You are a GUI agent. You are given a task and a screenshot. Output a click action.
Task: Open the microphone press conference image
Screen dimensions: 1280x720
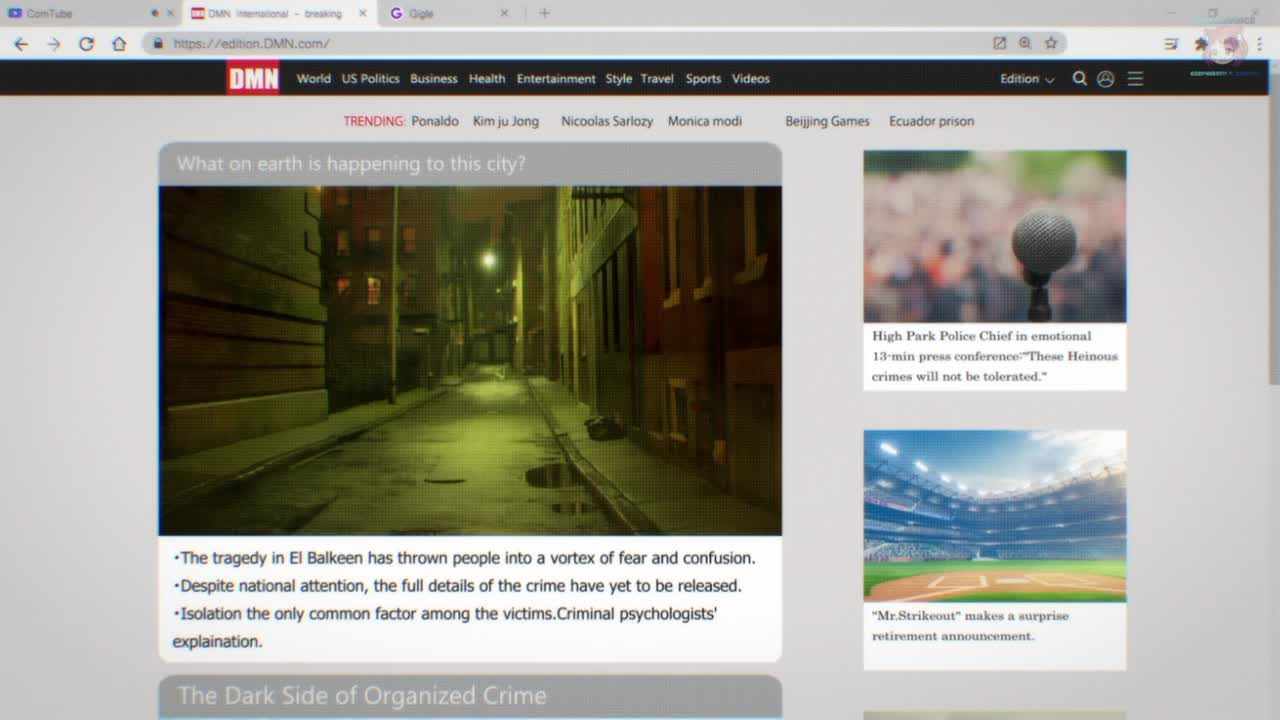[995, 236]
